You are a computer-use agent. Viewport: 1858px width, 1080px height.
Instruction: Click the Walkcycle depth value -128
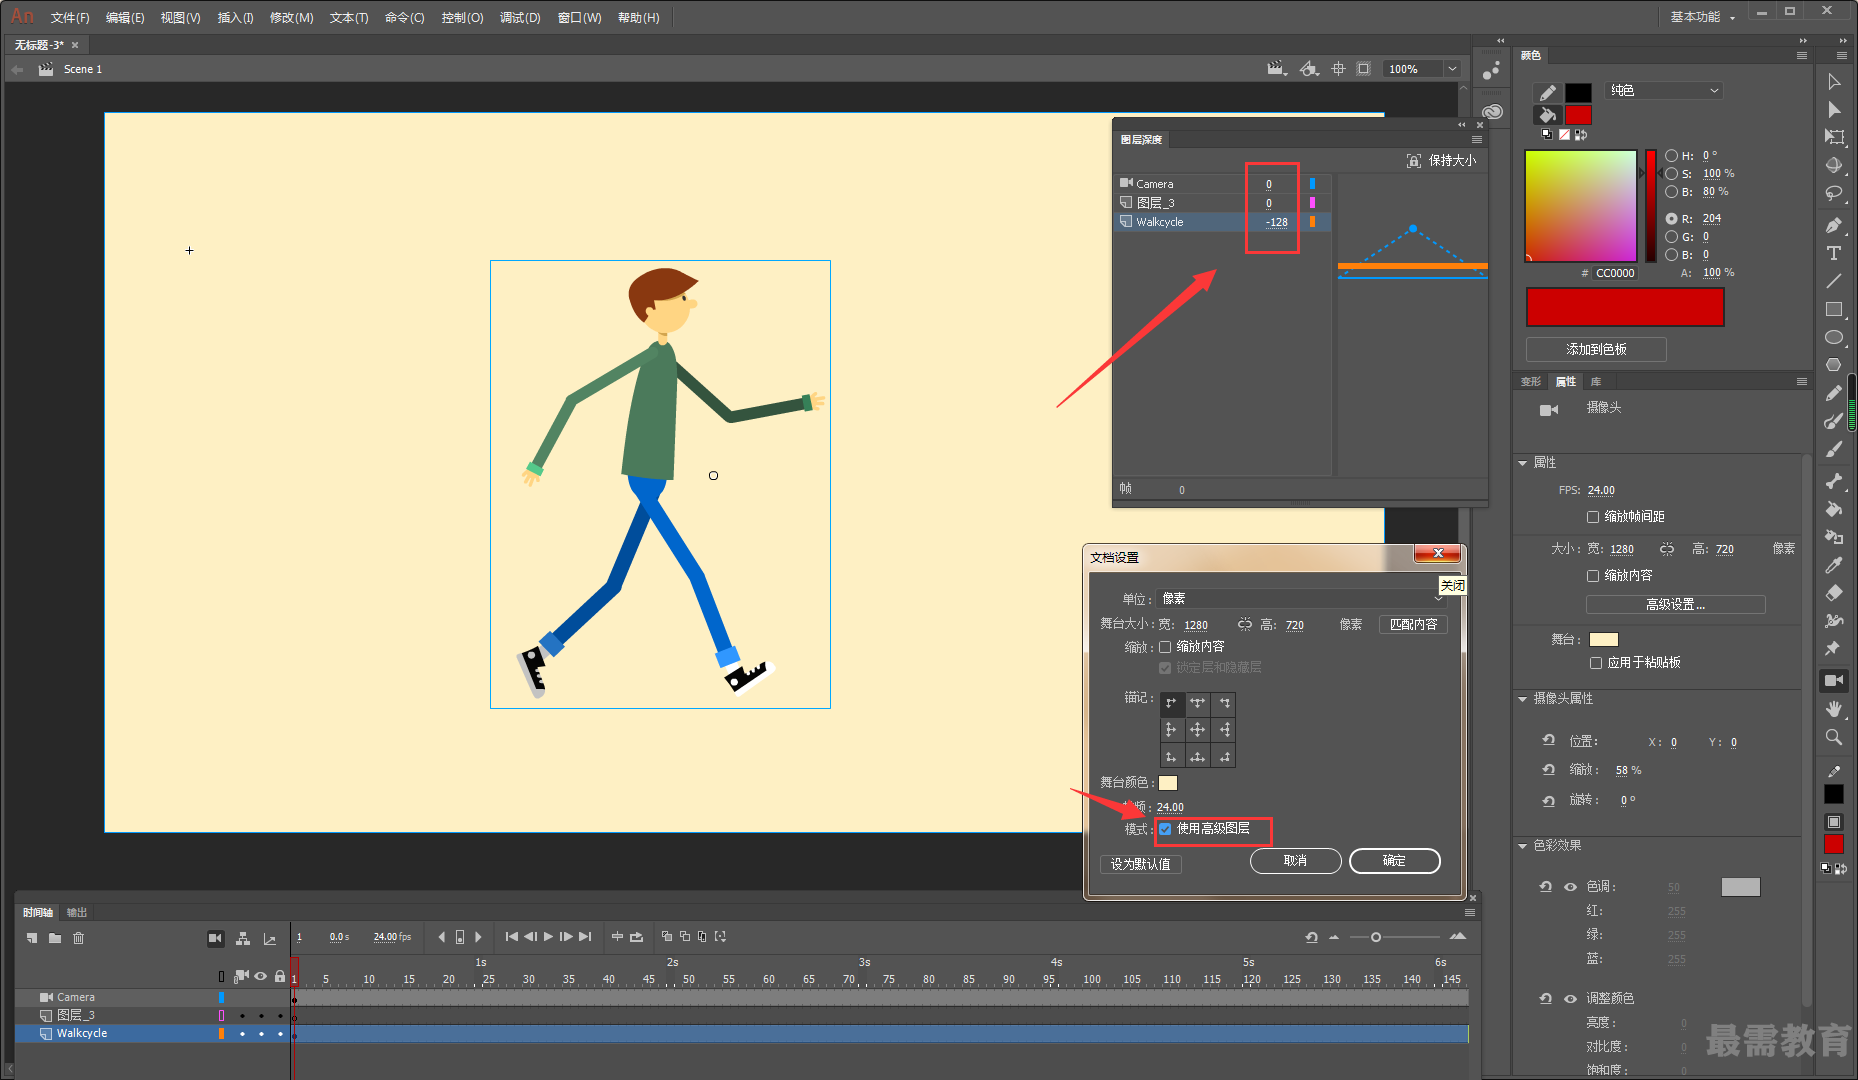point(1277,222)
